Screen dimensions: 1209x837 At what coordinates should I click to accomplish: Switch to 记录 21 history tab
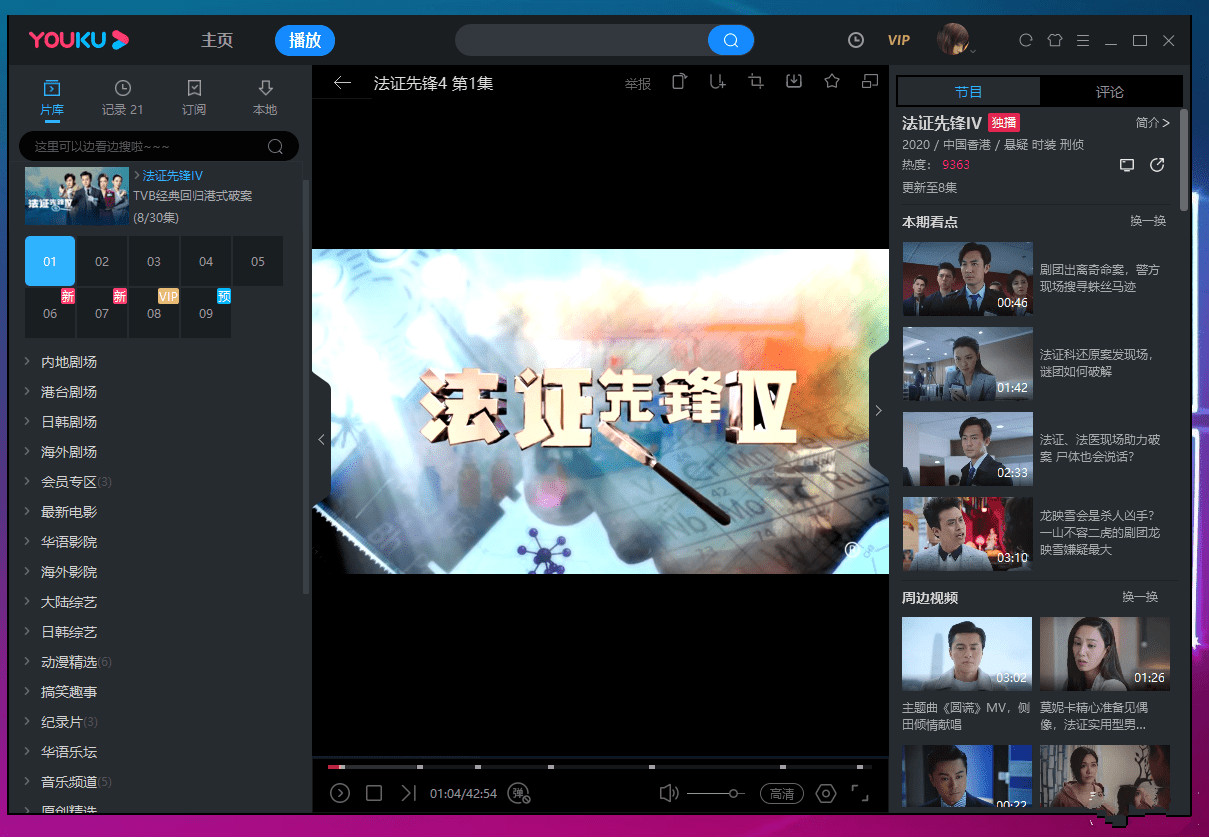point(122,98)
